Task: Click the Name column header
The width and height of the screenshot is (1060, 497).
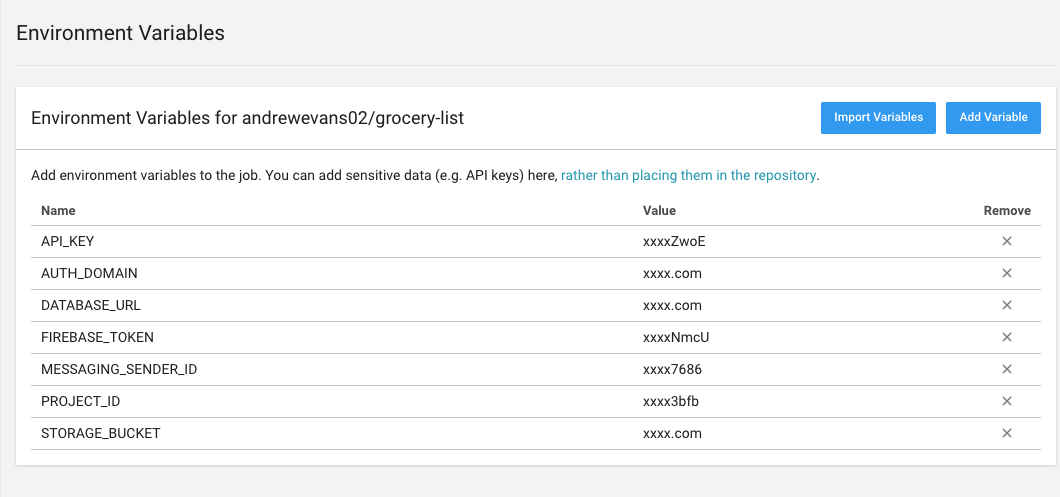Action: [58, 211]
